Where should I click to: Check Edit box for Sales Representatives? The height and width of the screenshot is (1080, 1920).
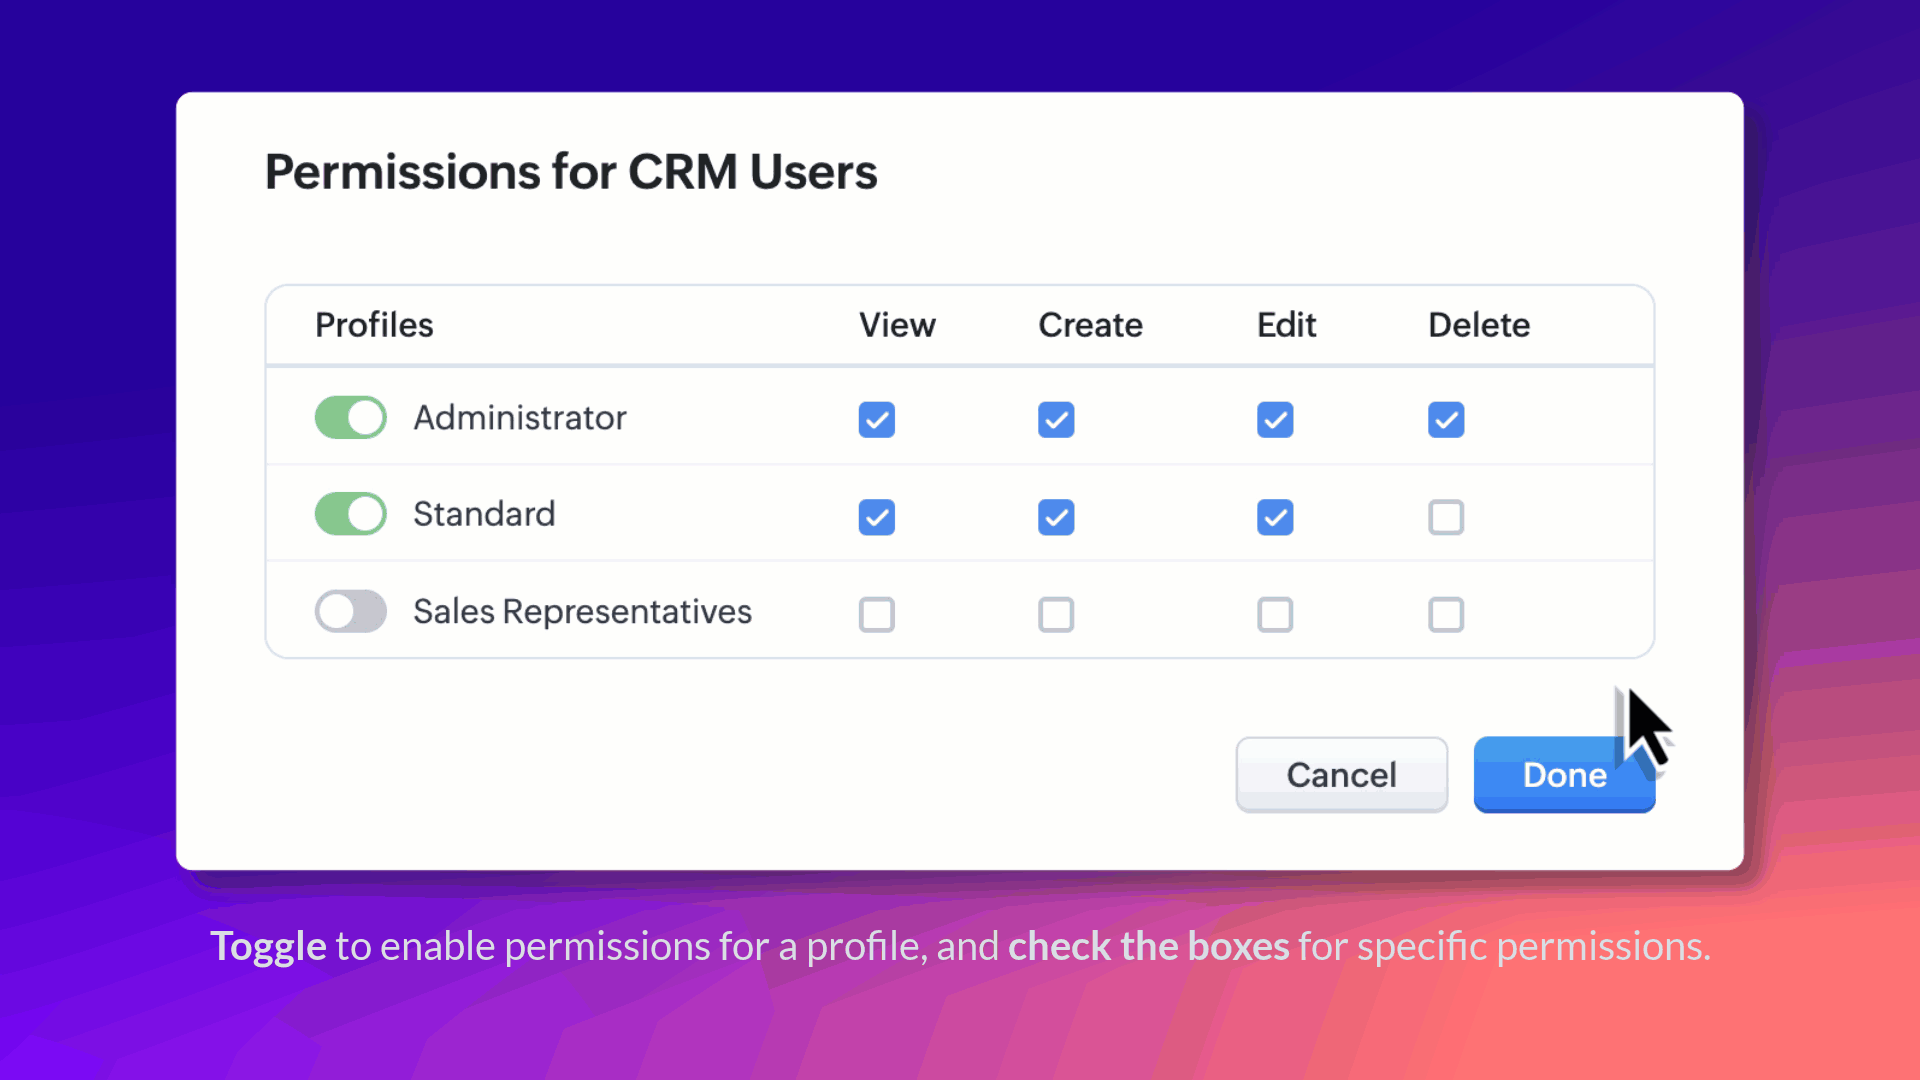click(1274, 614)
